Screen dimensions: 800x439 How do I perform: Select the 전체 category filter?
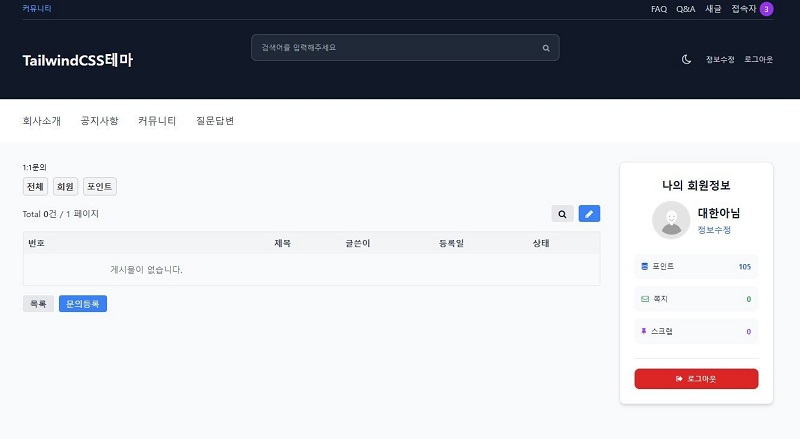(x=35, y=186)
